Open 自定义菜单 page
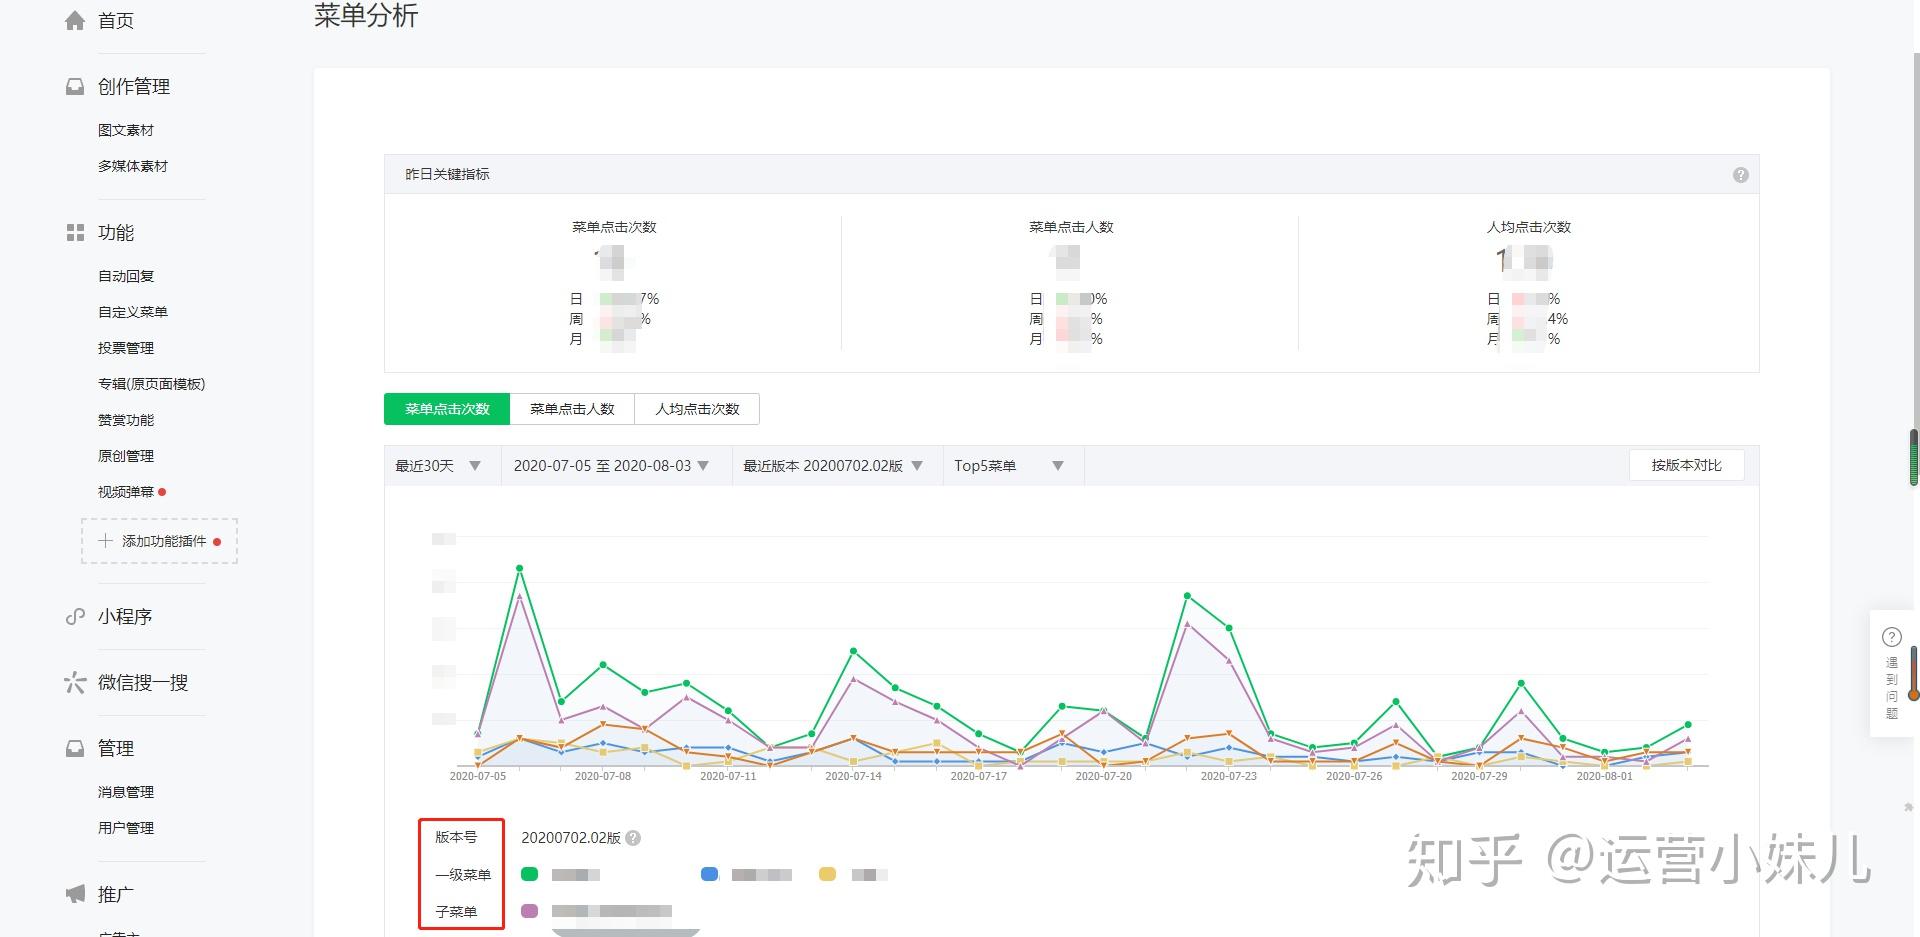The height and width of the screenshot is (937, 1920). (x=133, y=312)
